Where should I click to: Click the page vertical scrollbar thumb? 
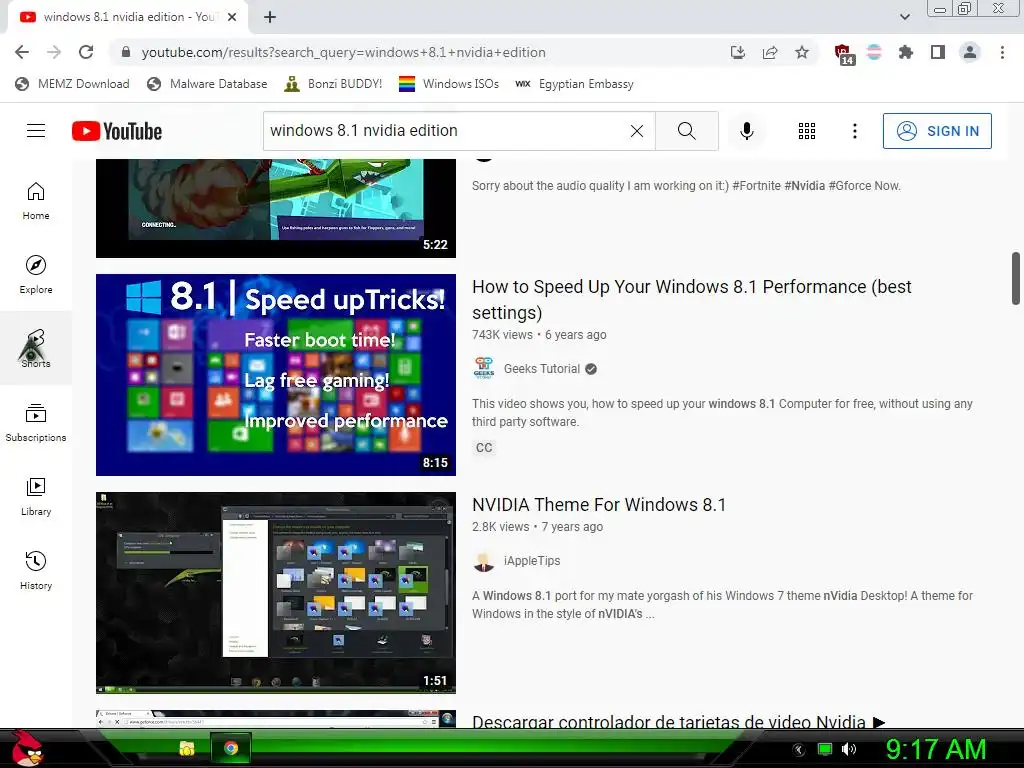[x=1016, y=278]
